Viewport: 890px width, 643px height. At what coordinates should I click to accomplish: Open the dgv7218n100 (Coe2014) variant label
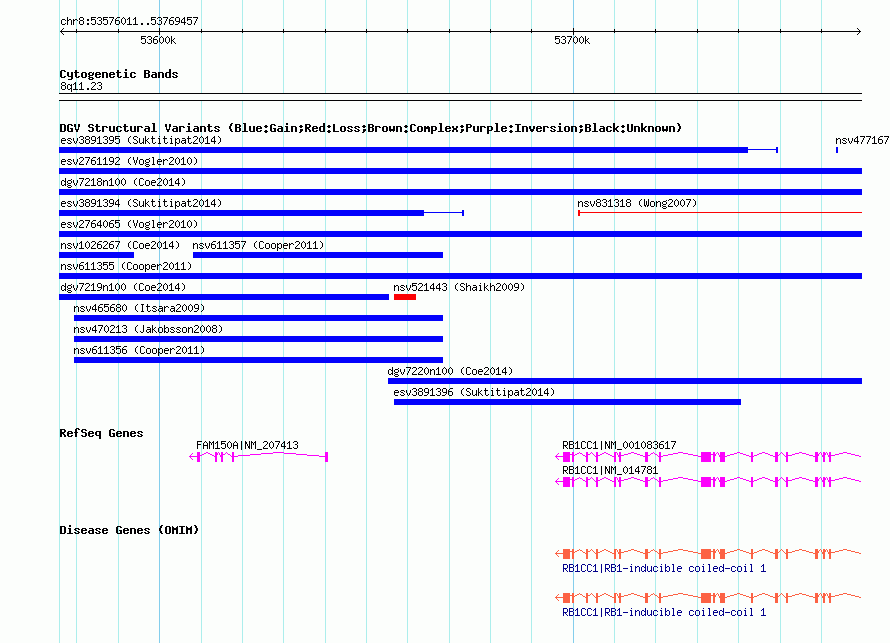(x=123, y=182)
